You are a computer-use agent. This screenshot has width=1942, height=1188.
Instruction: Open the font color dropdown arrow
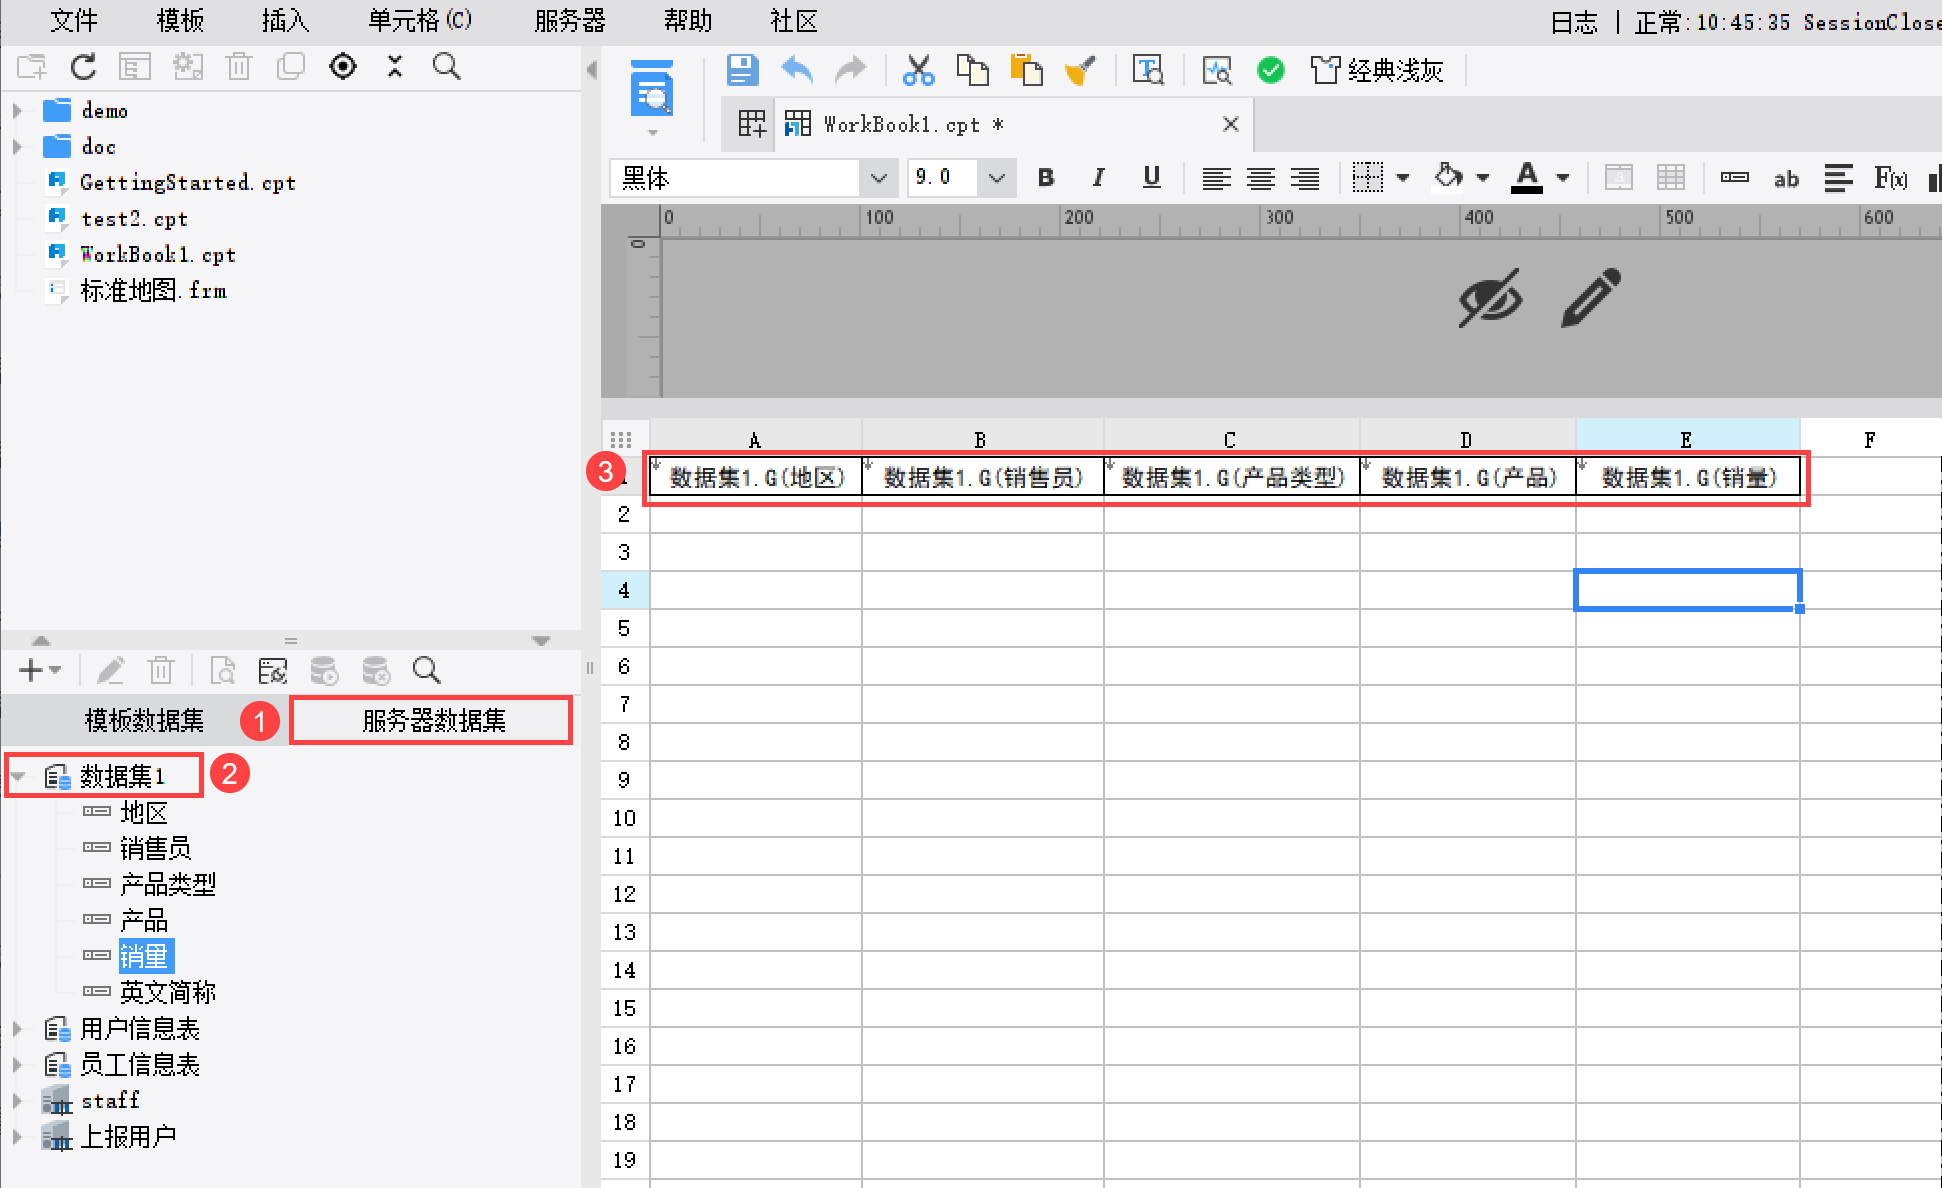[x=1563, y=178]
